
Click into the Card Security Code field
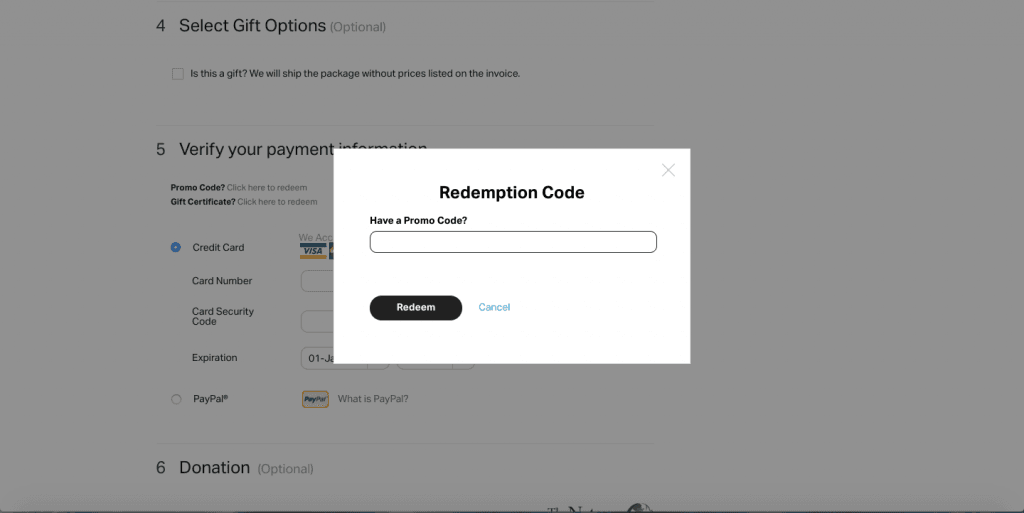coord(317,321)
